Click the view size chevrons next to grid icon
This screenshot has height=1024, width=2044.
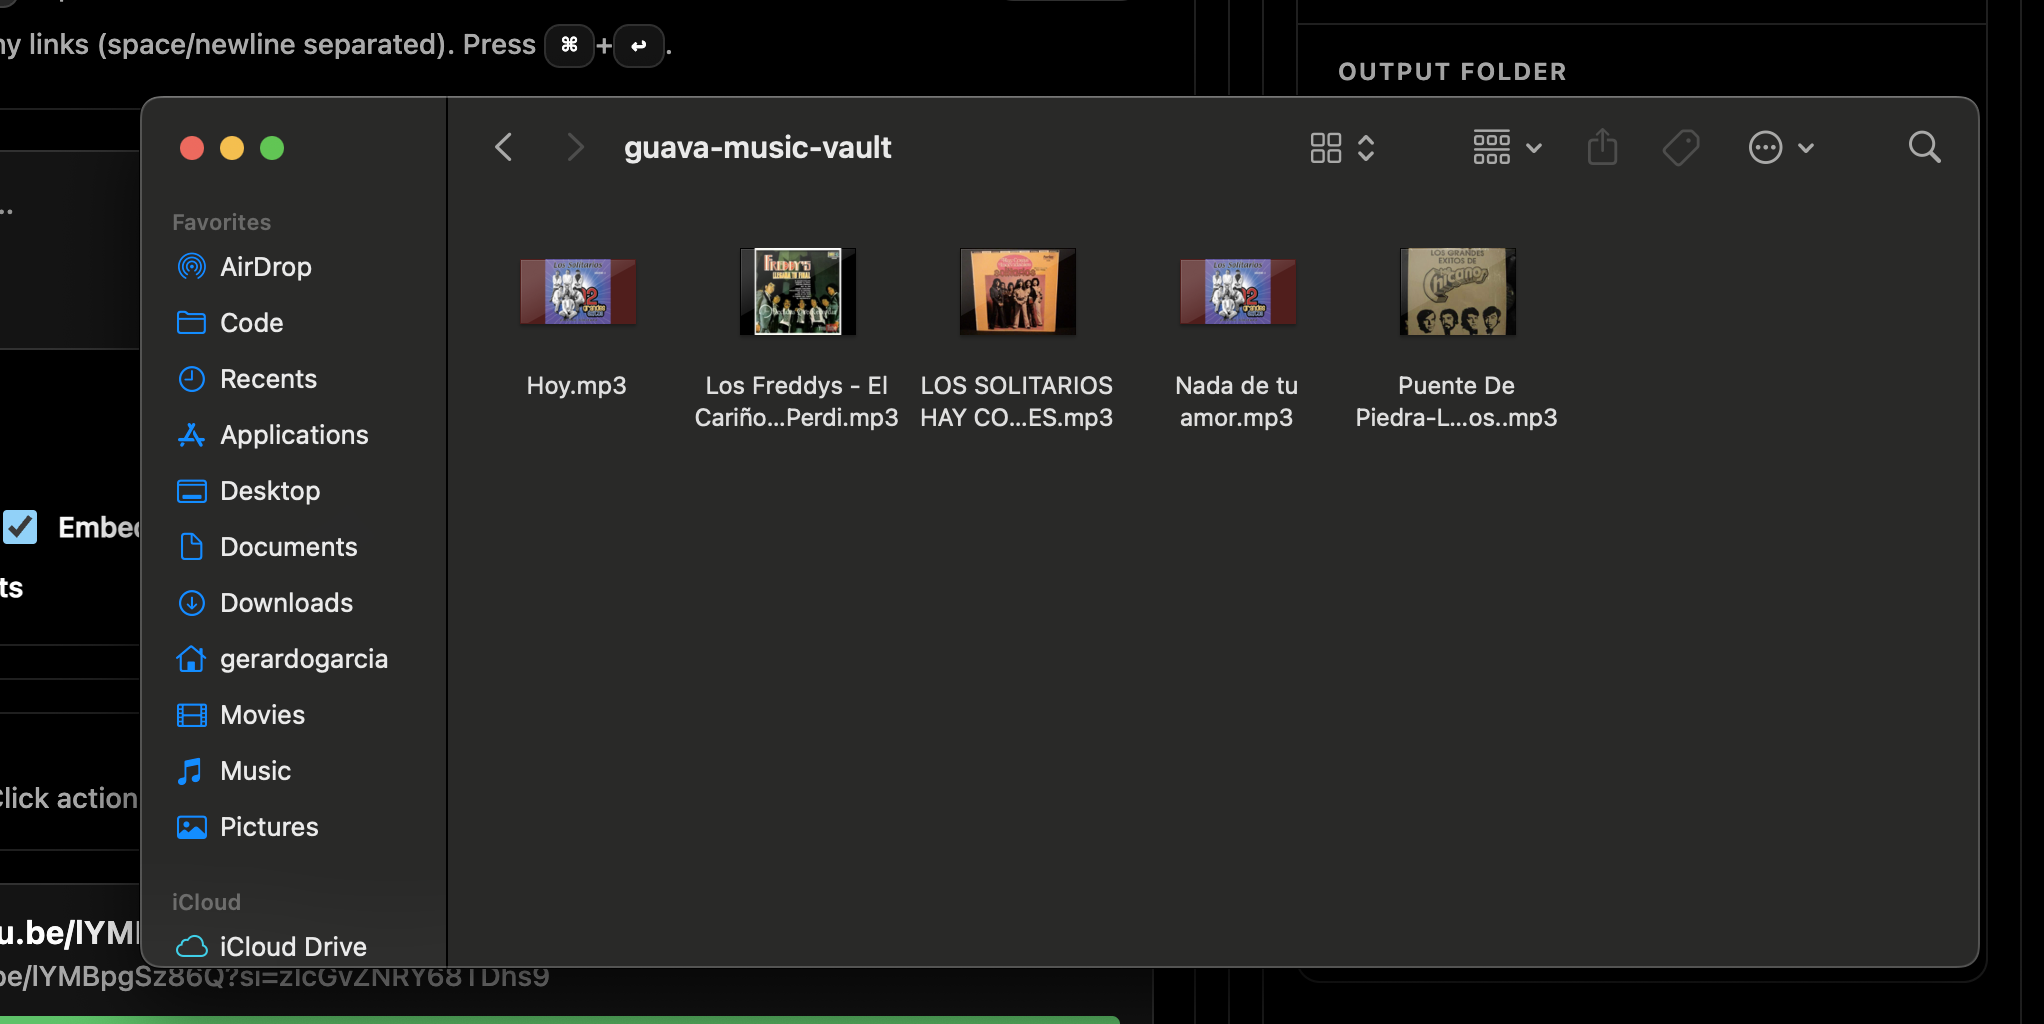tap(1366, 147)
